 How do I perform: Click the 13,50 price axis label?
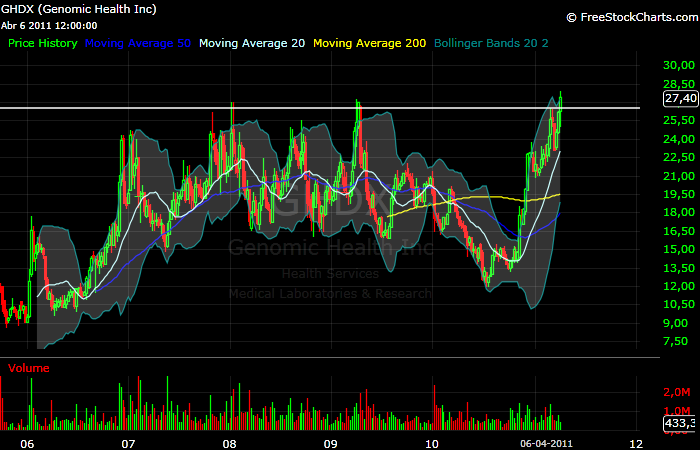point(679,268)
